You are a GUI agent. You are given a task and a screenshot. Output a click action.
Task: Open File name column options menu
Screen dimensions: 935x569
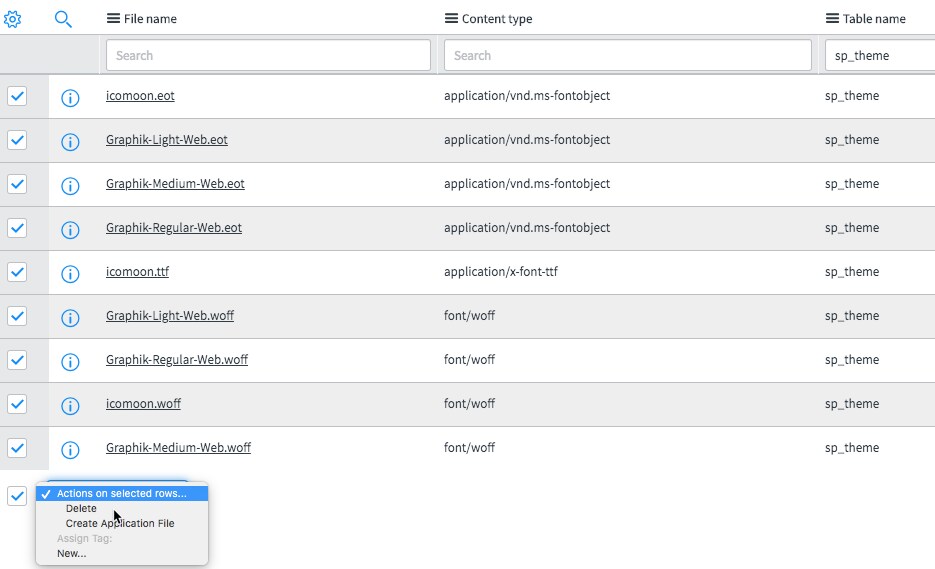click(x=113, y=19)
